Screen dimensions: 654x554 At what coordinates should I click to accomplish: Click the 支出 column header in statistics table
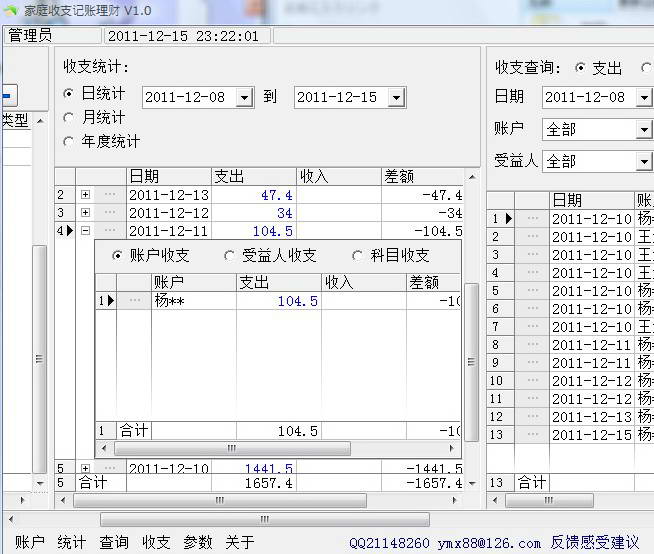[x=254, y=176]
